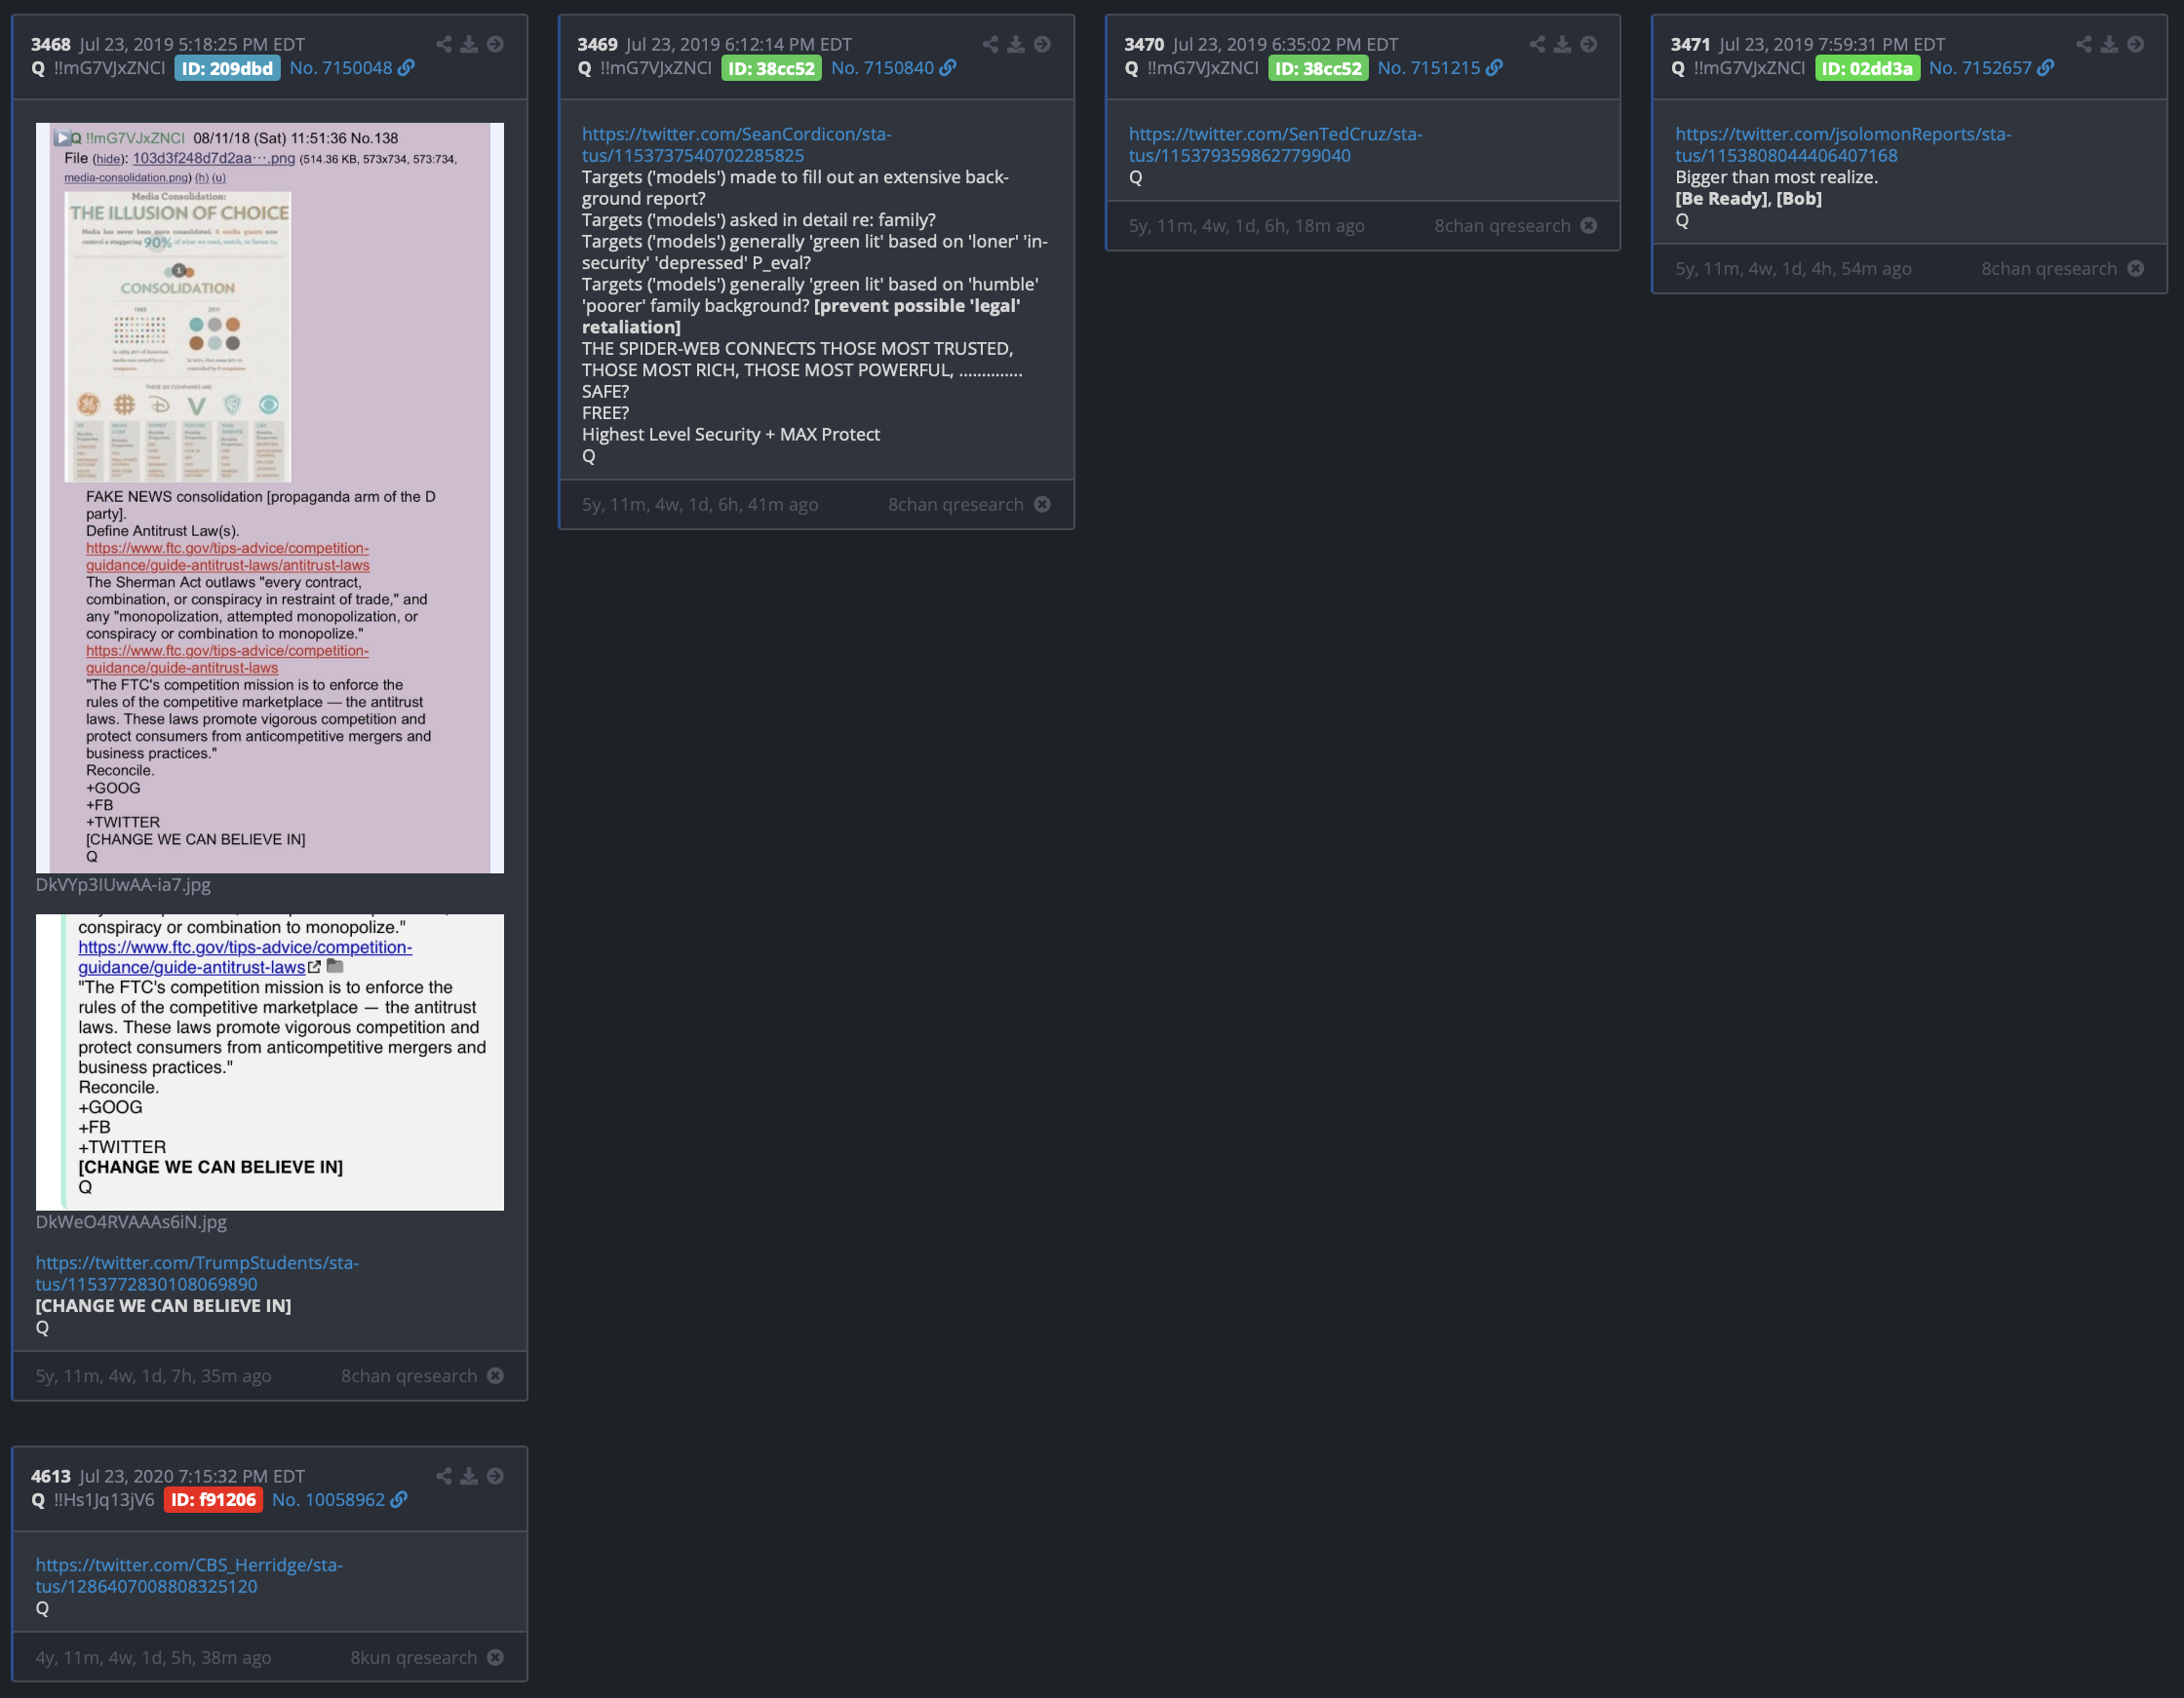
Task: Click the x icon beside 8chan qresearch in post 3469
Action: pos(1042,504)
